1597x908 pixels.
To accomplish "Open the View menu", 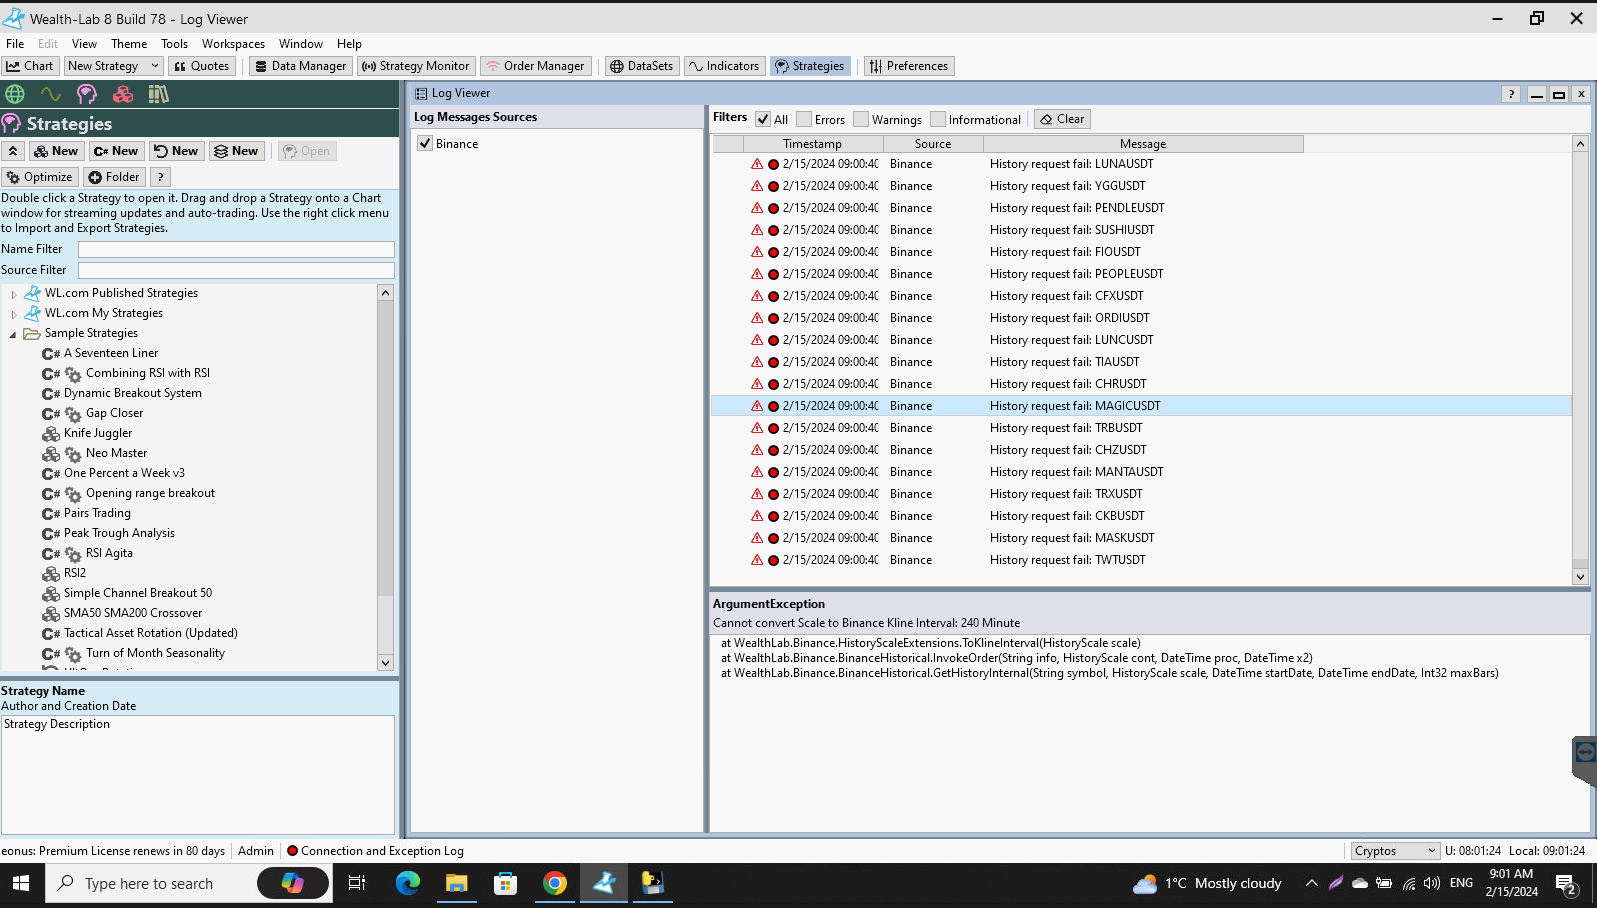I will point(84,44).
